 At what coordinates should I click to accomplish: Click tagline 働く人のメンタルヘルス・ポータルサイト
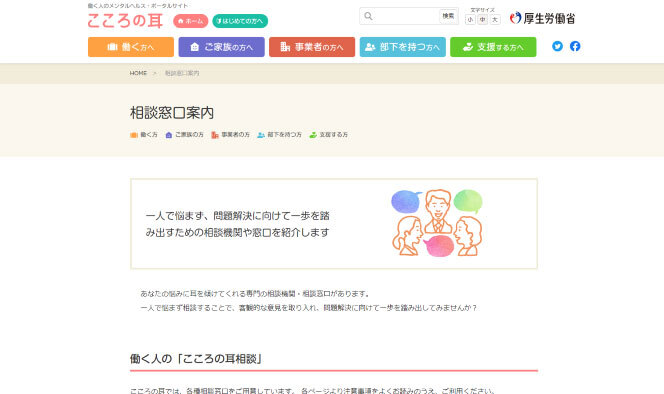[x=138, y=6]
